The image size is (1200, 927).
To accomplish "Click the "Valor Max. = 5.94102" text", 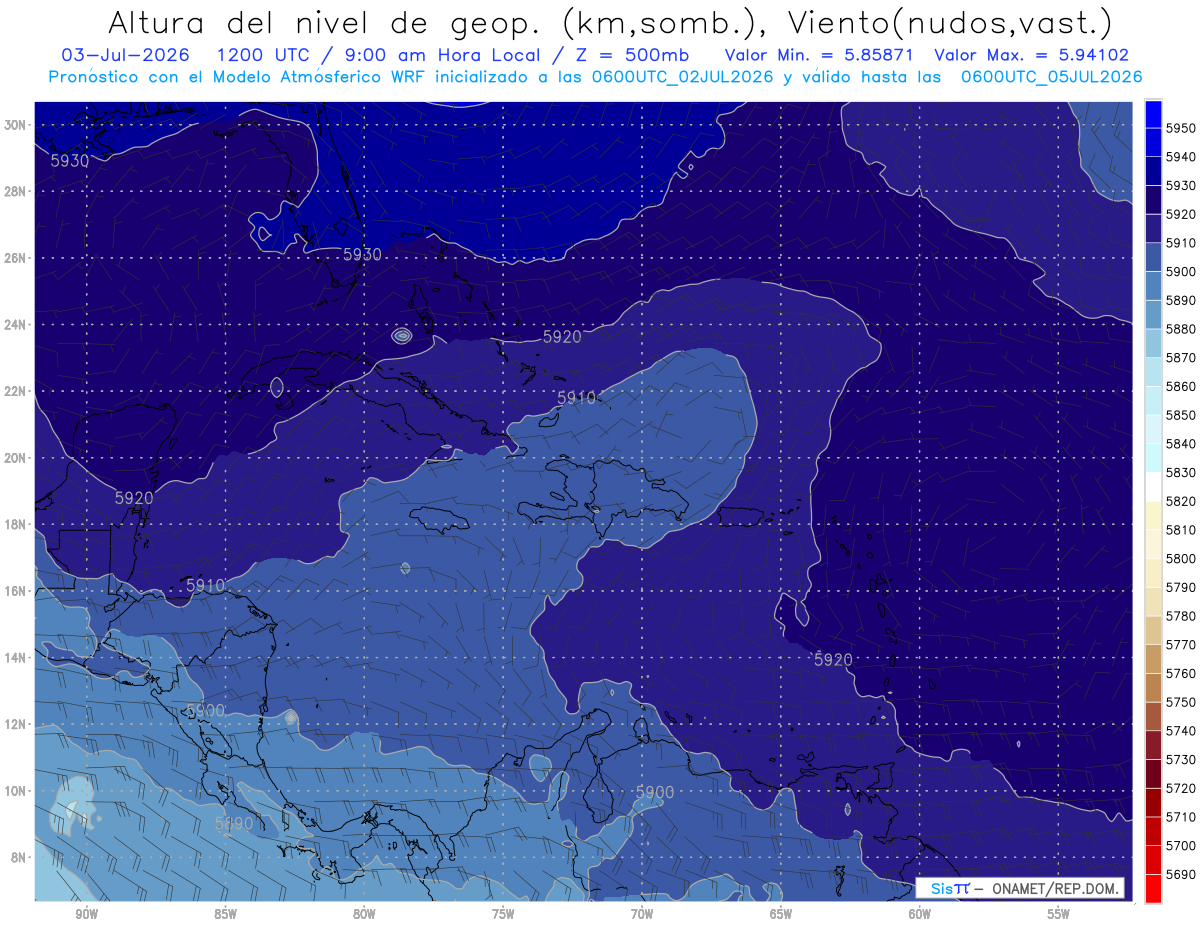I will [1030, 55].
